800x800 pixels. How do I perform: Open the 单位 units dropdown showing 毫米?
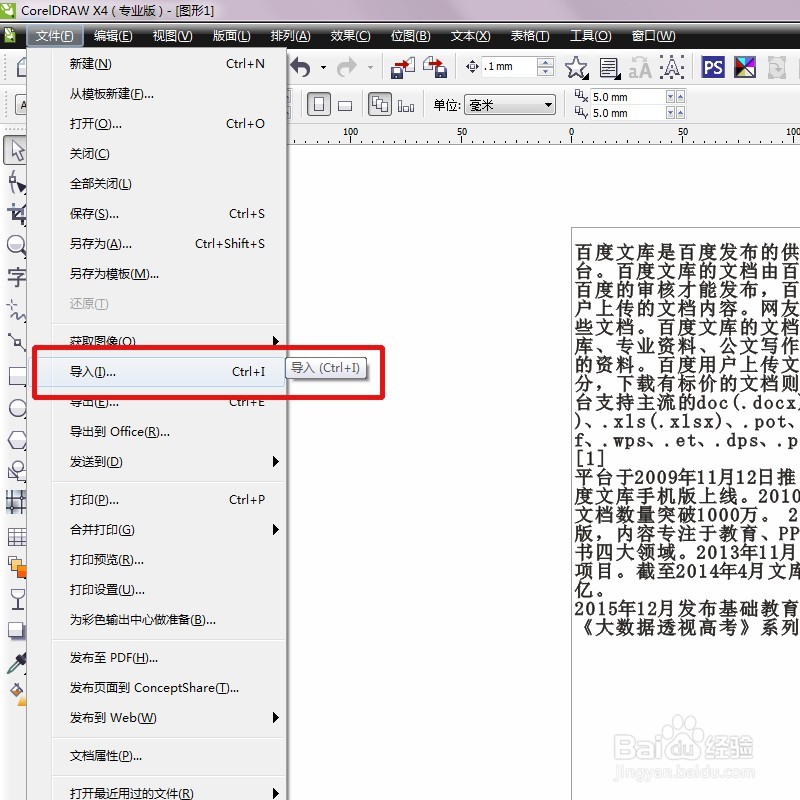[510, 105]
